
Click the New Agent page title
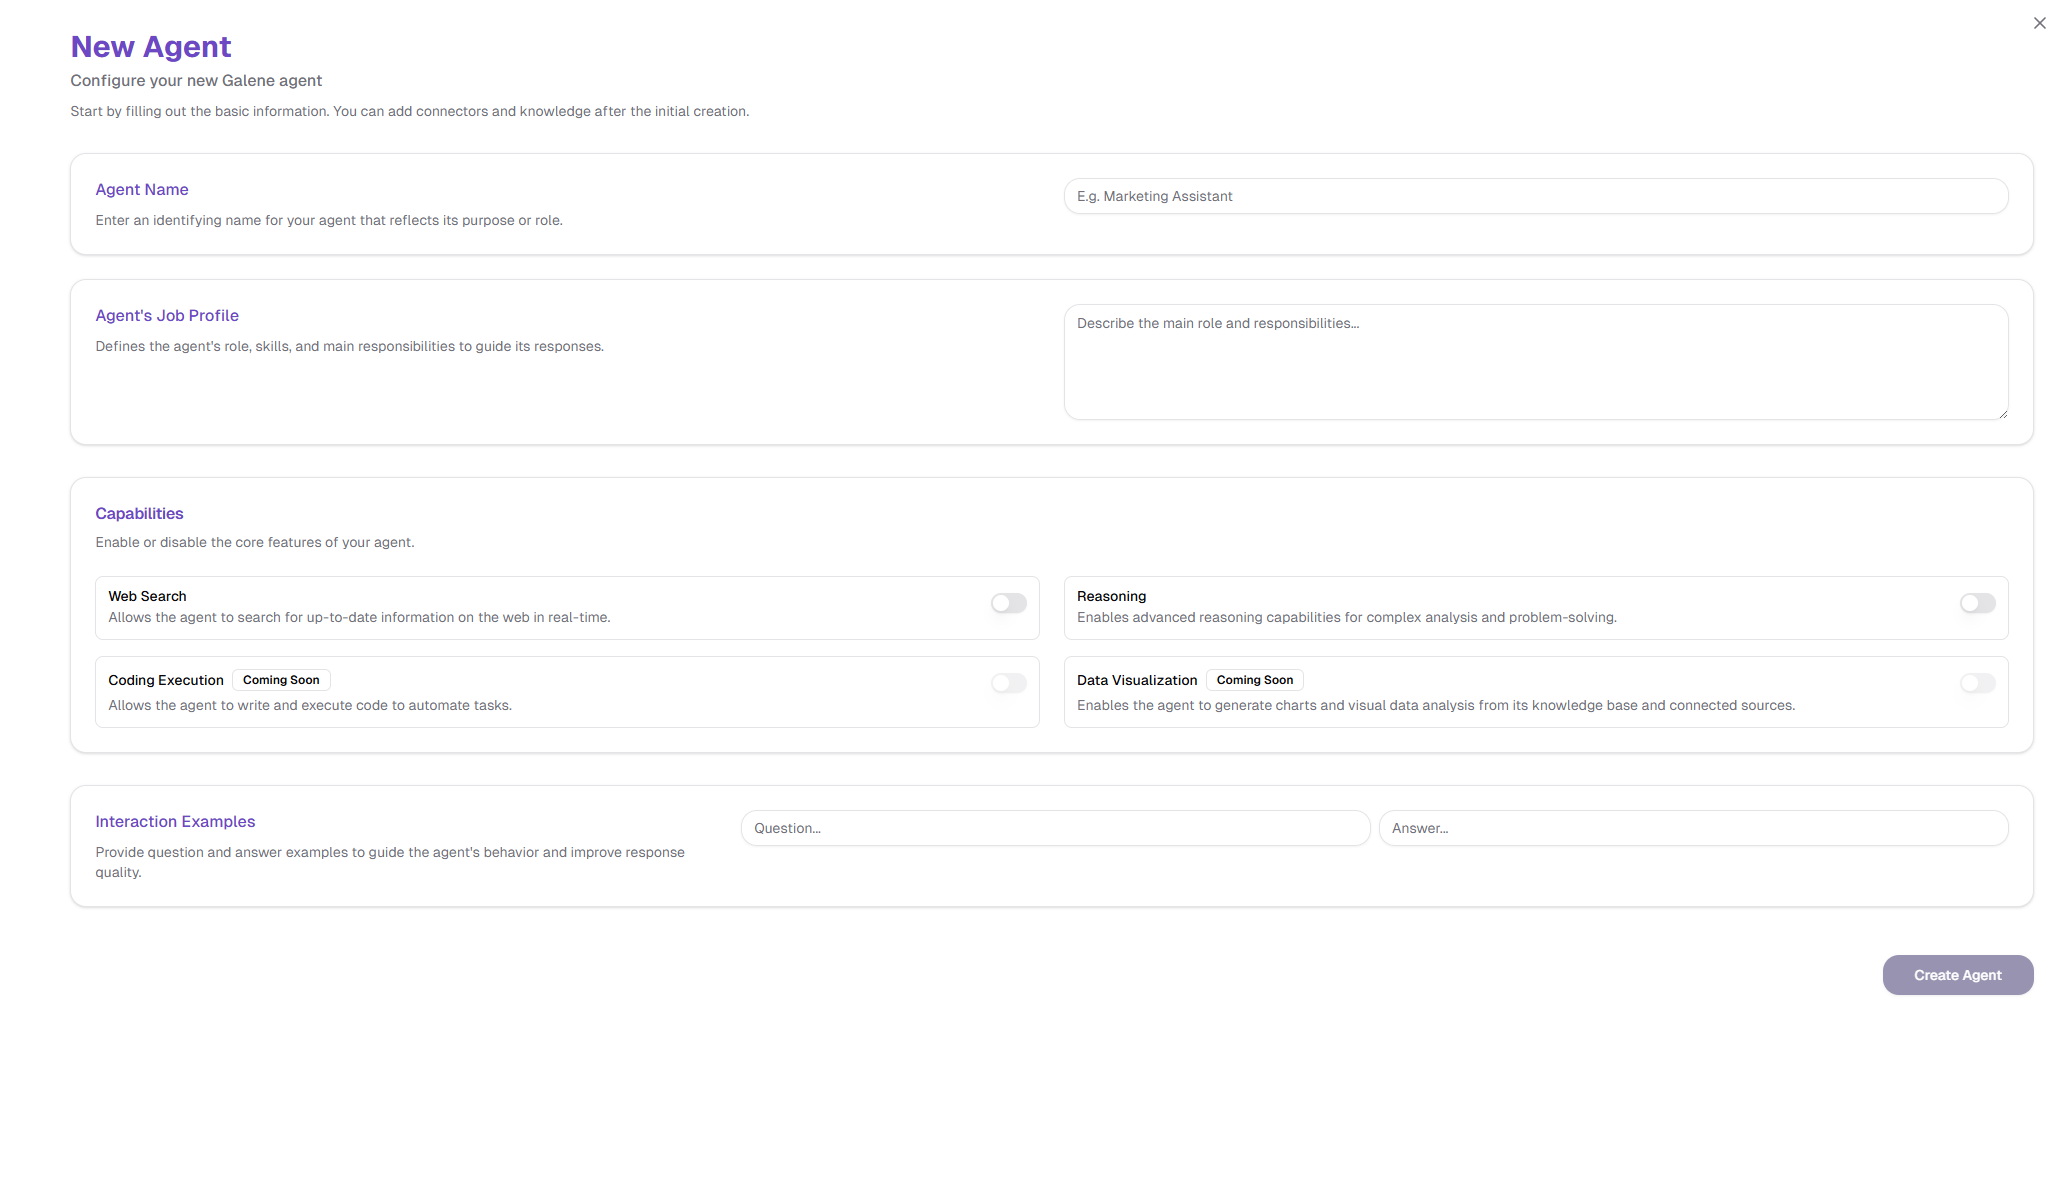pyautogui.click(x=151, y=46)
